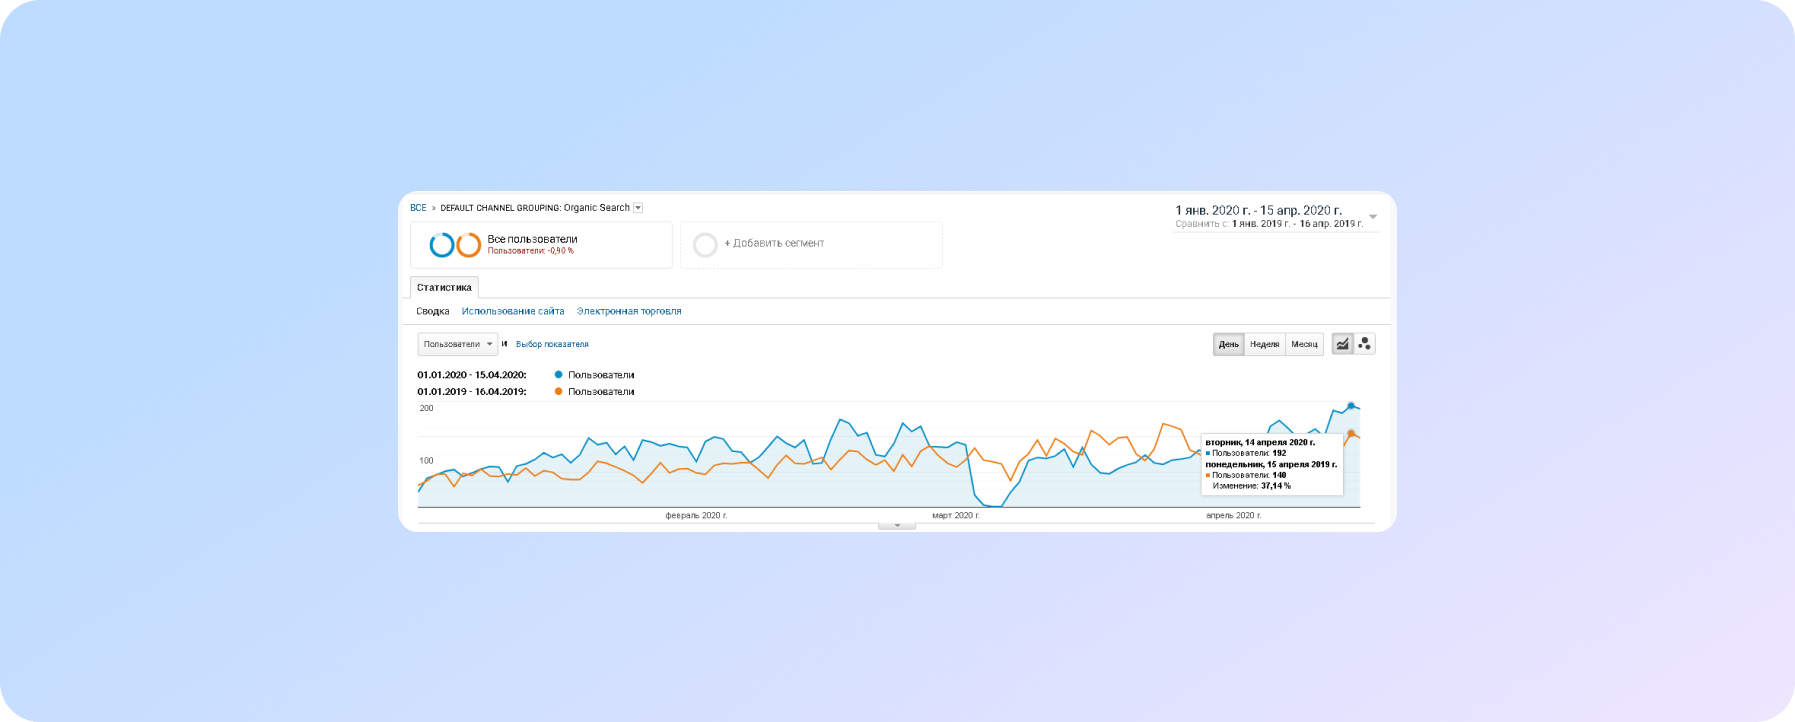Click the апрель 2020 г. axis label

point(1234,515)
